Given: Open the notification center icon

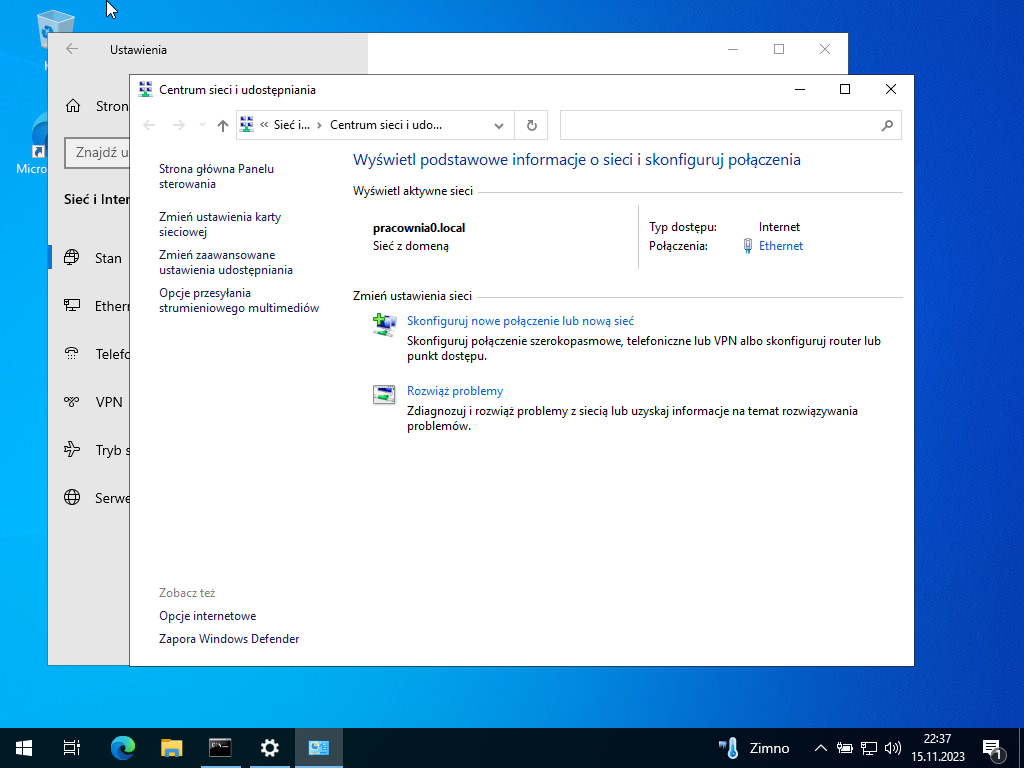Looking at the screenshot, I should (x=993, y=748).
